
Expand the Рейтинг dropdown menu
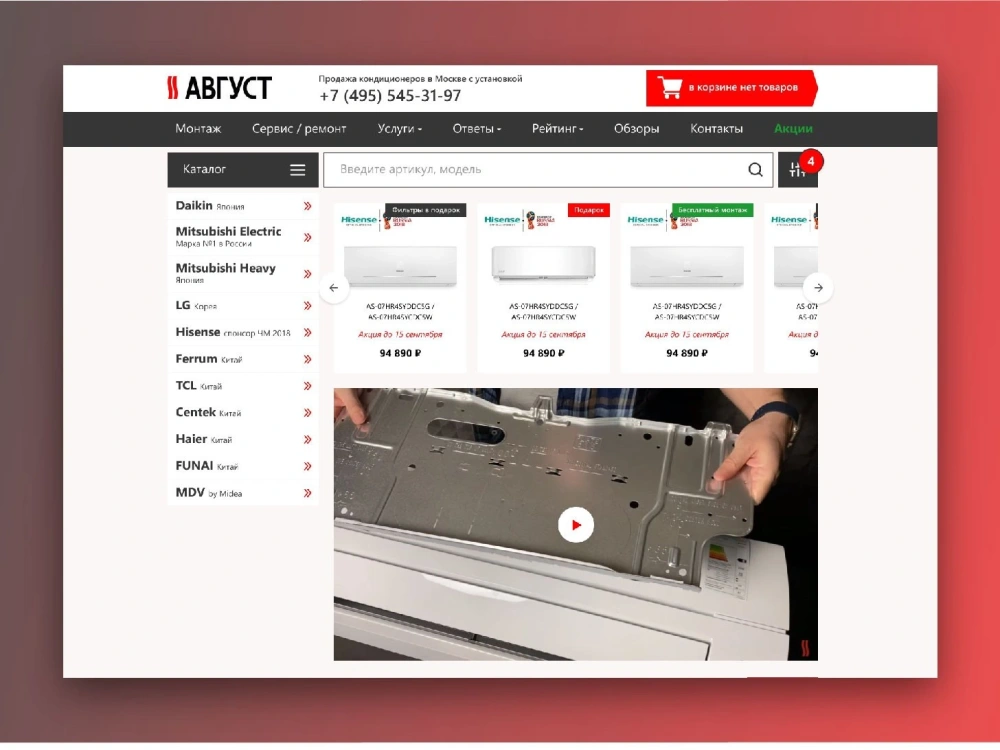557,129
